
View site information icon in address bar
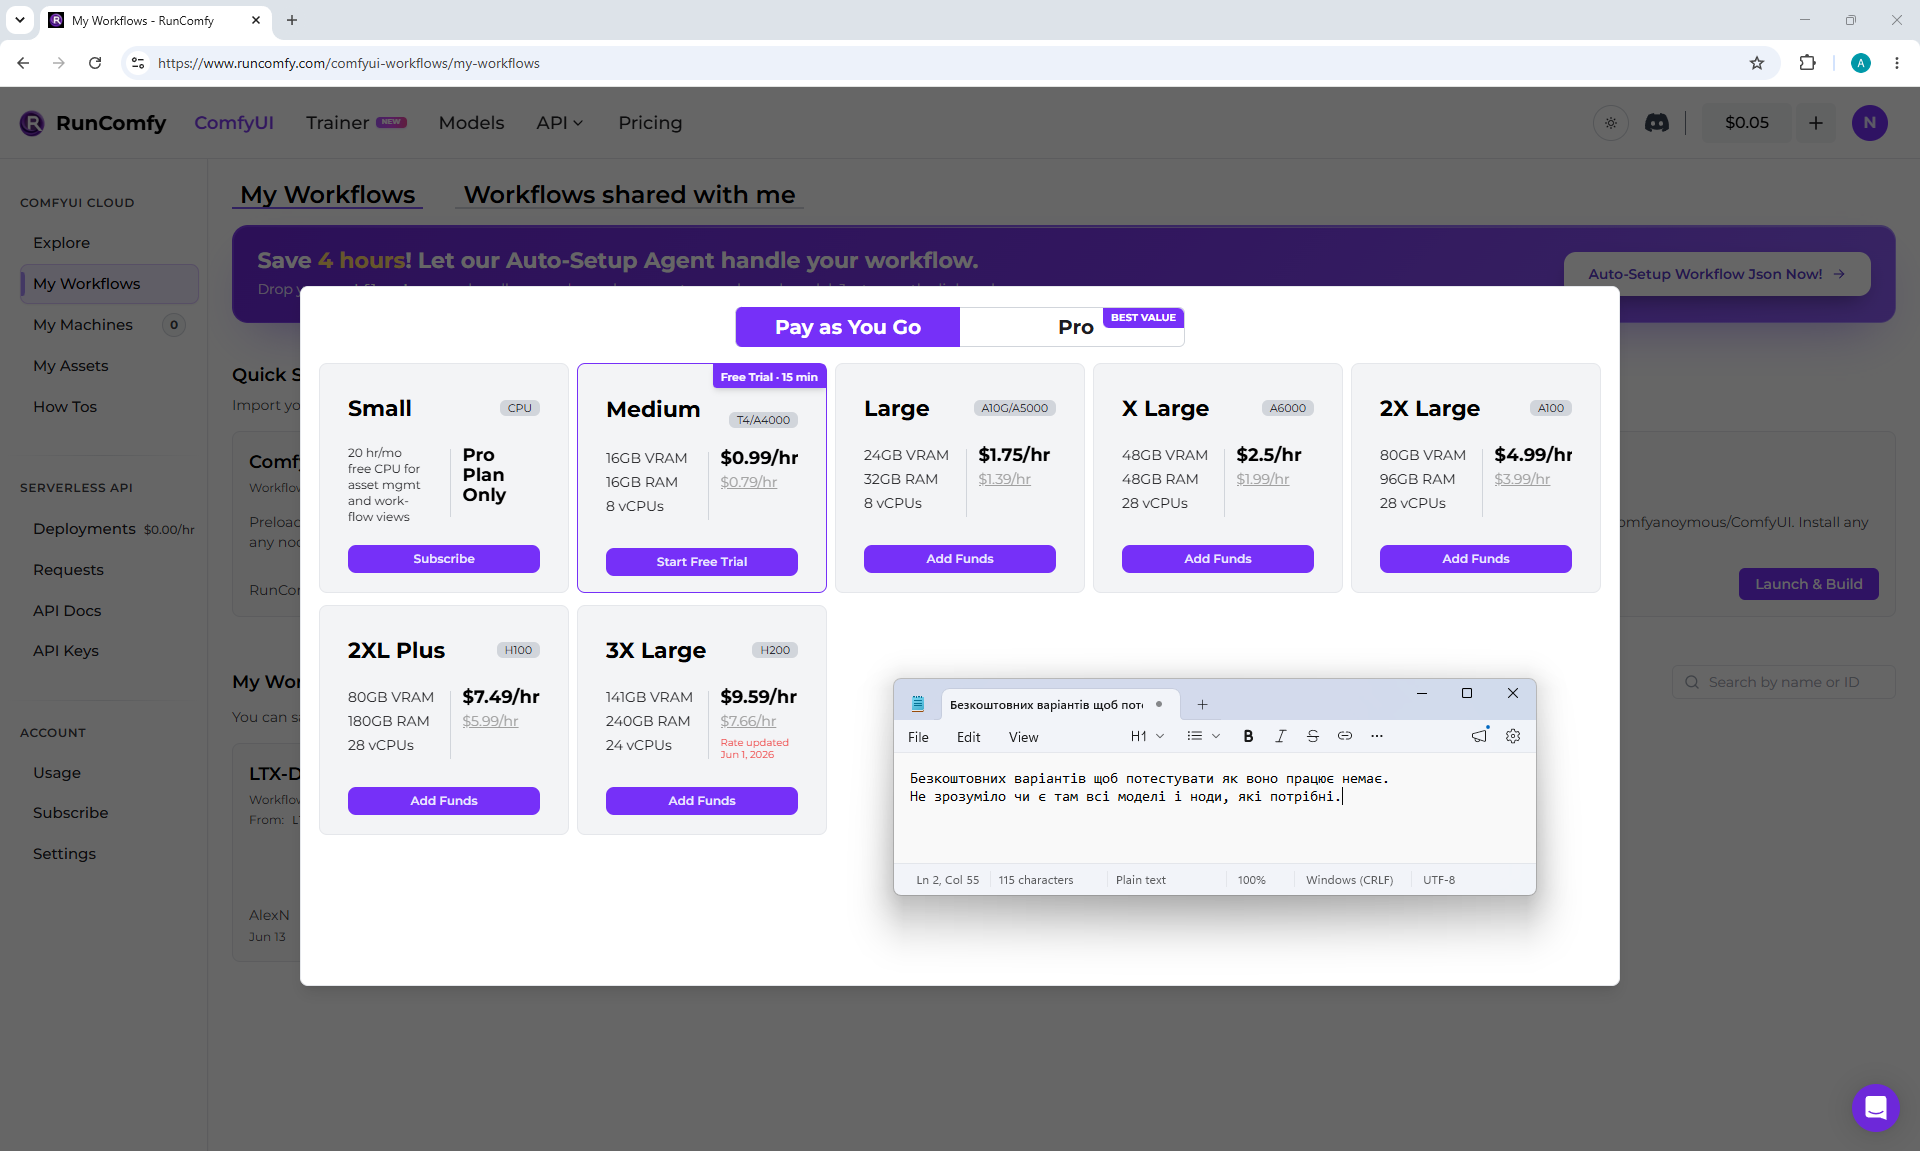pos(138,63)
